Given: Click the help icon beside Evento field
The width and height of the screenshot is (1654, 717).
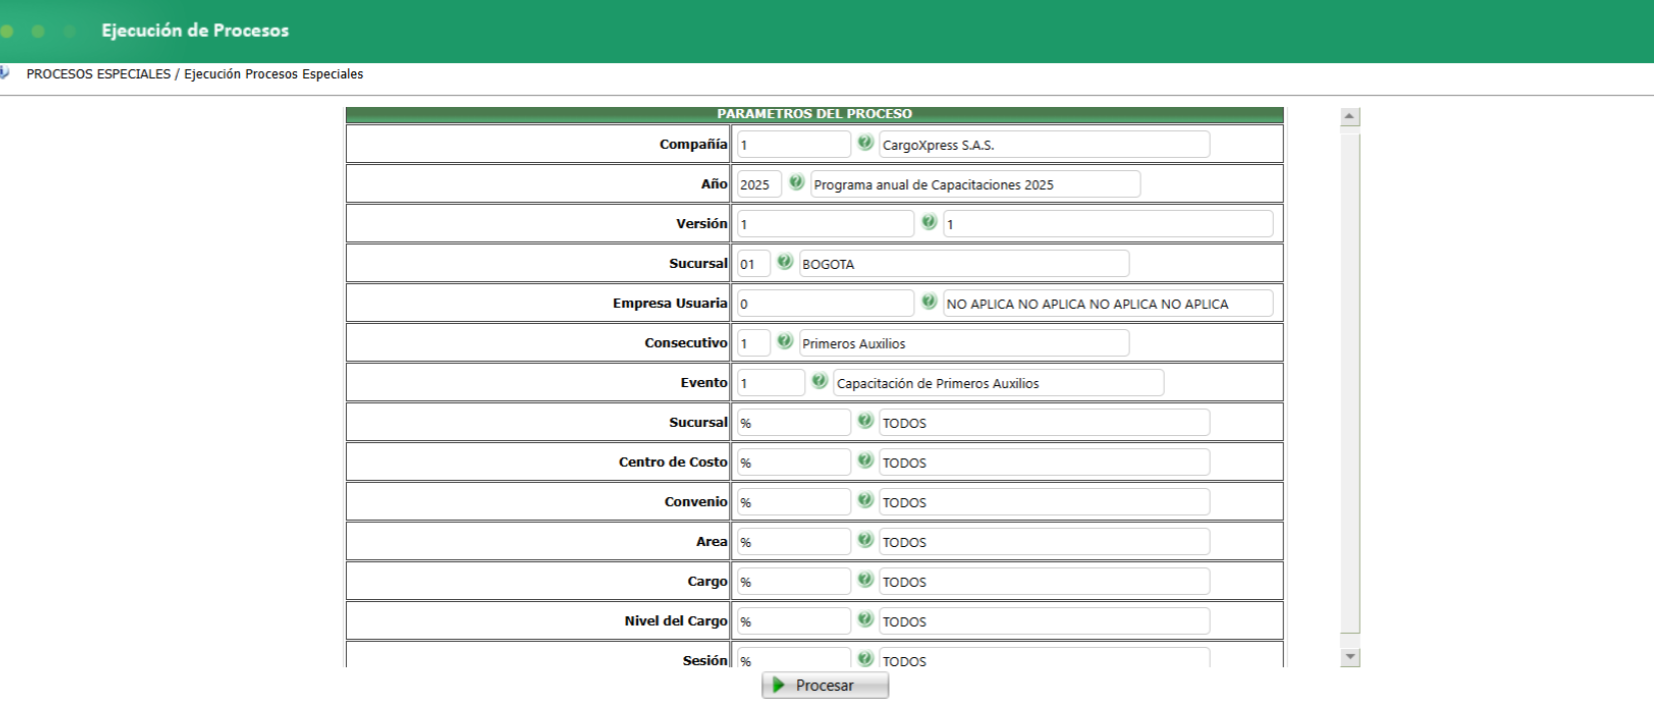Looking at the screenshot, I should [819, 381].
